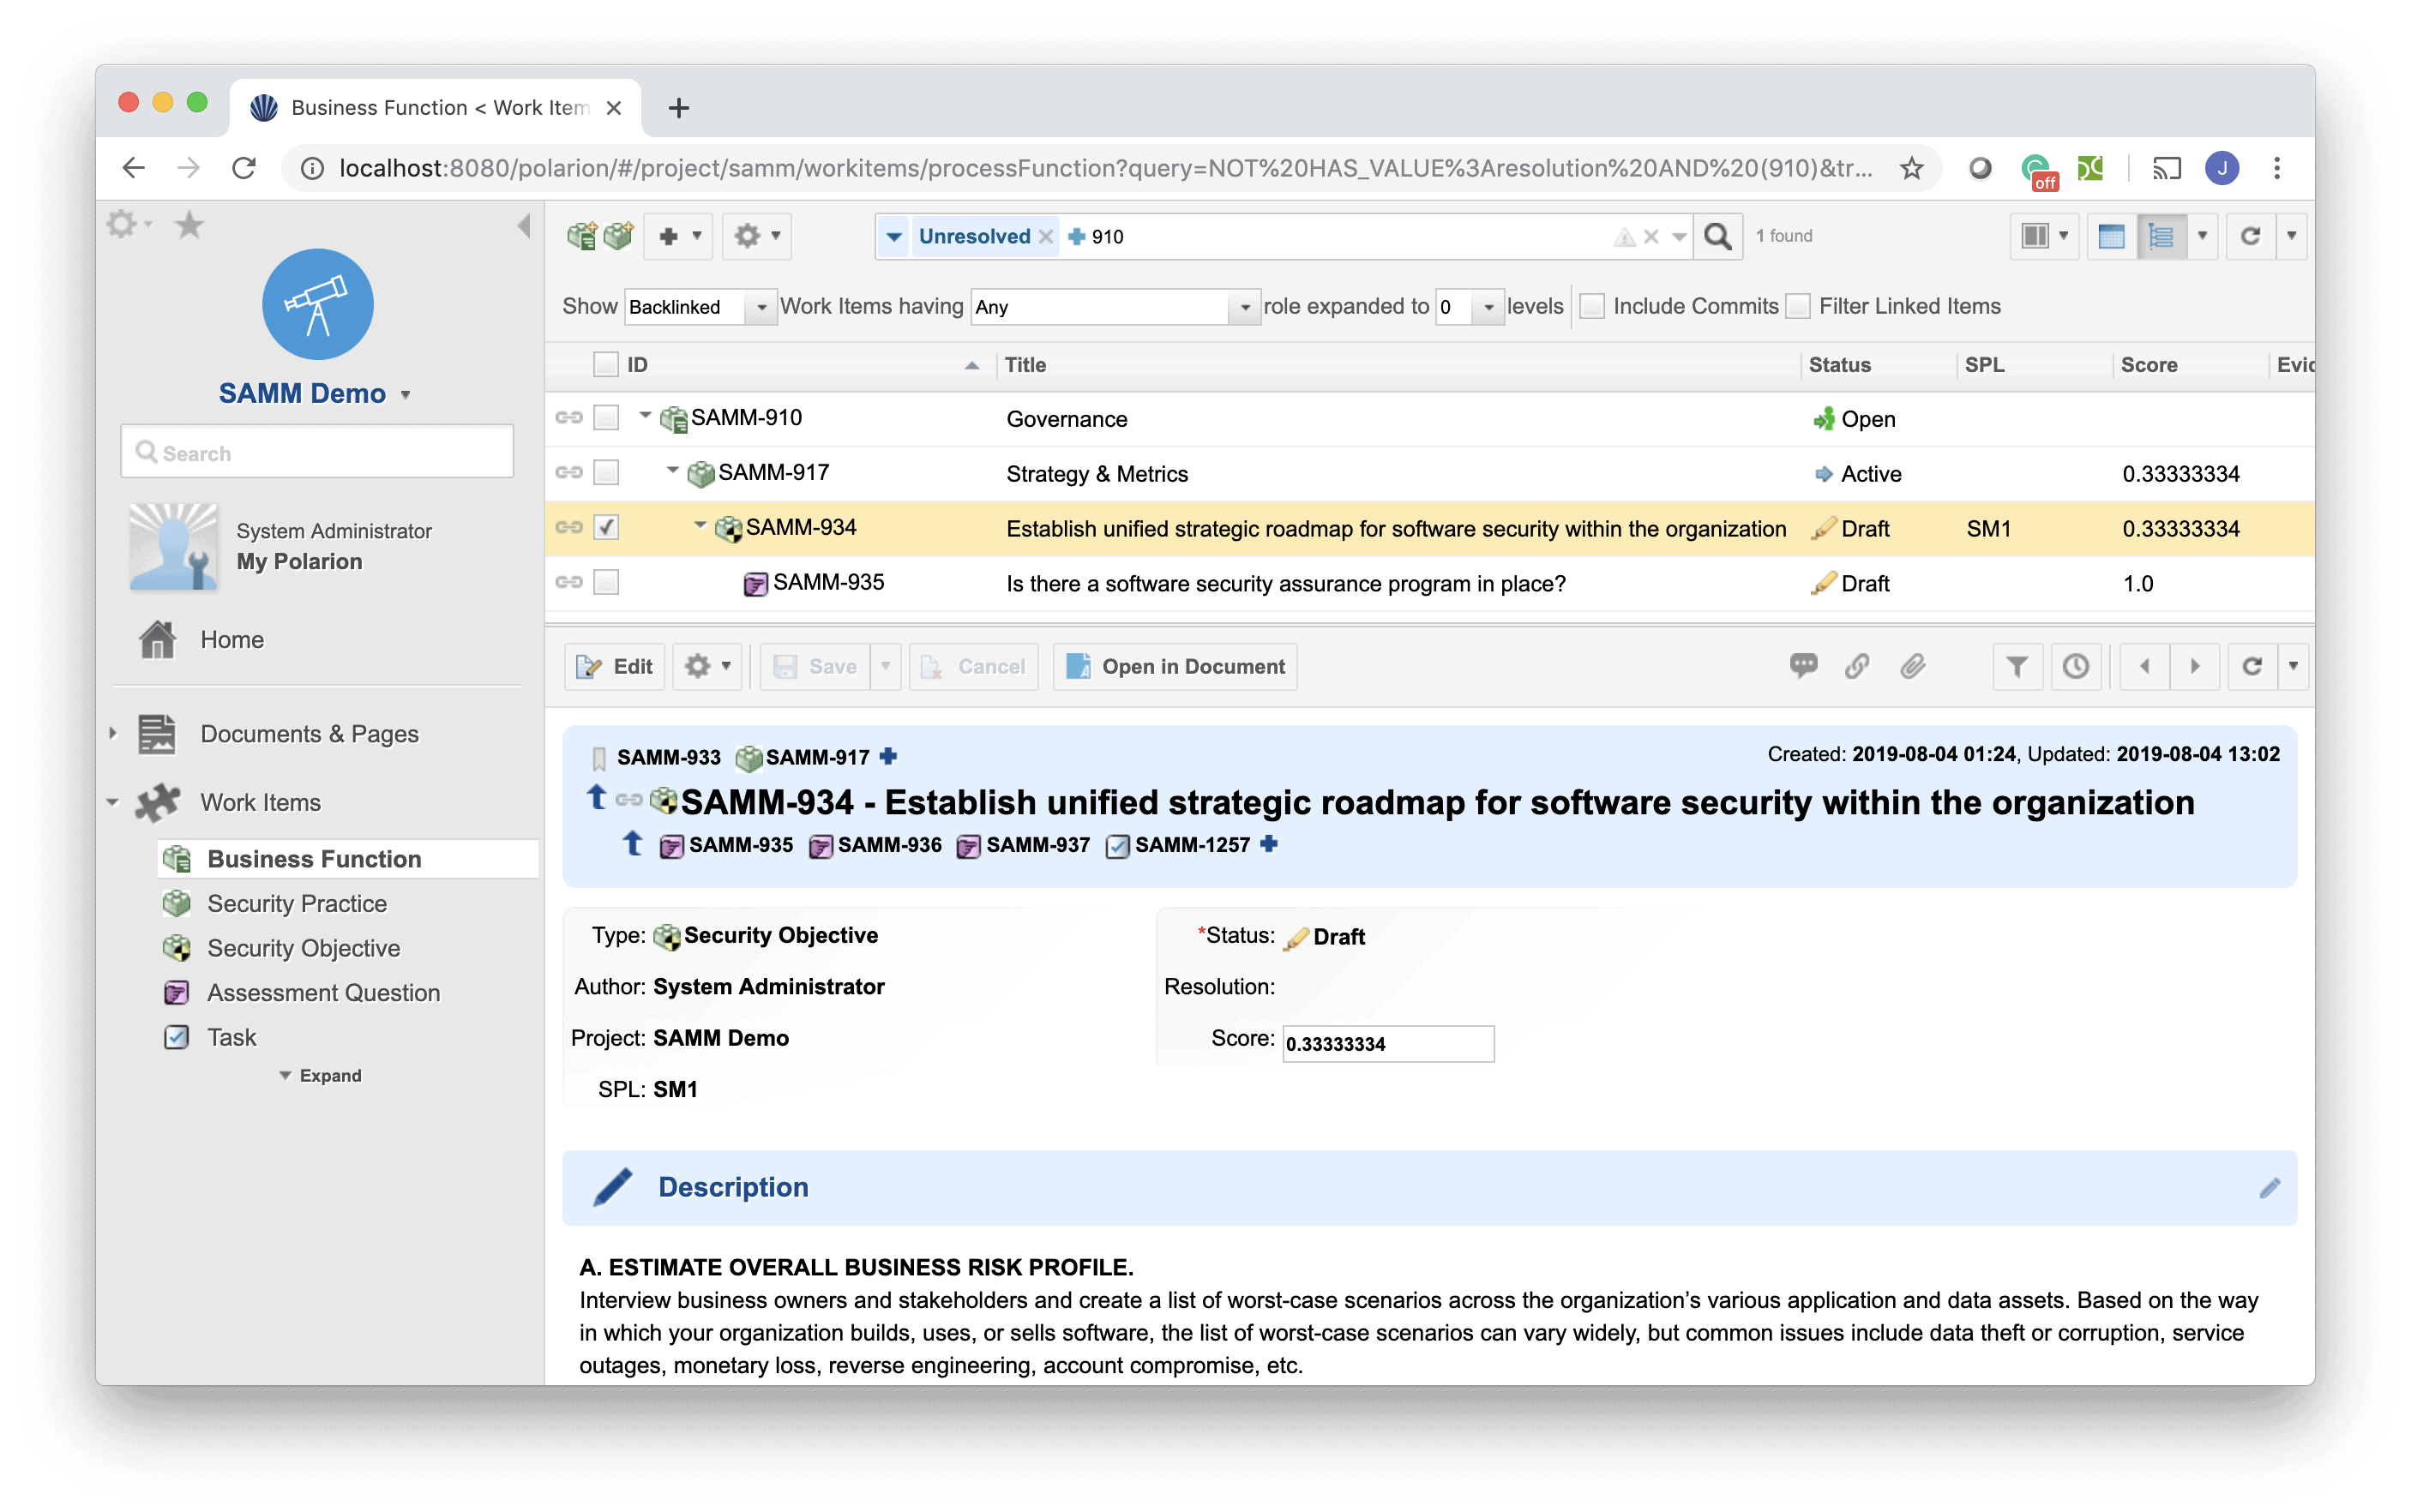Edit description with pencil icon at right
The height and width of the screenshot is (1512, 2411).
click(x=2269, y=1187)
